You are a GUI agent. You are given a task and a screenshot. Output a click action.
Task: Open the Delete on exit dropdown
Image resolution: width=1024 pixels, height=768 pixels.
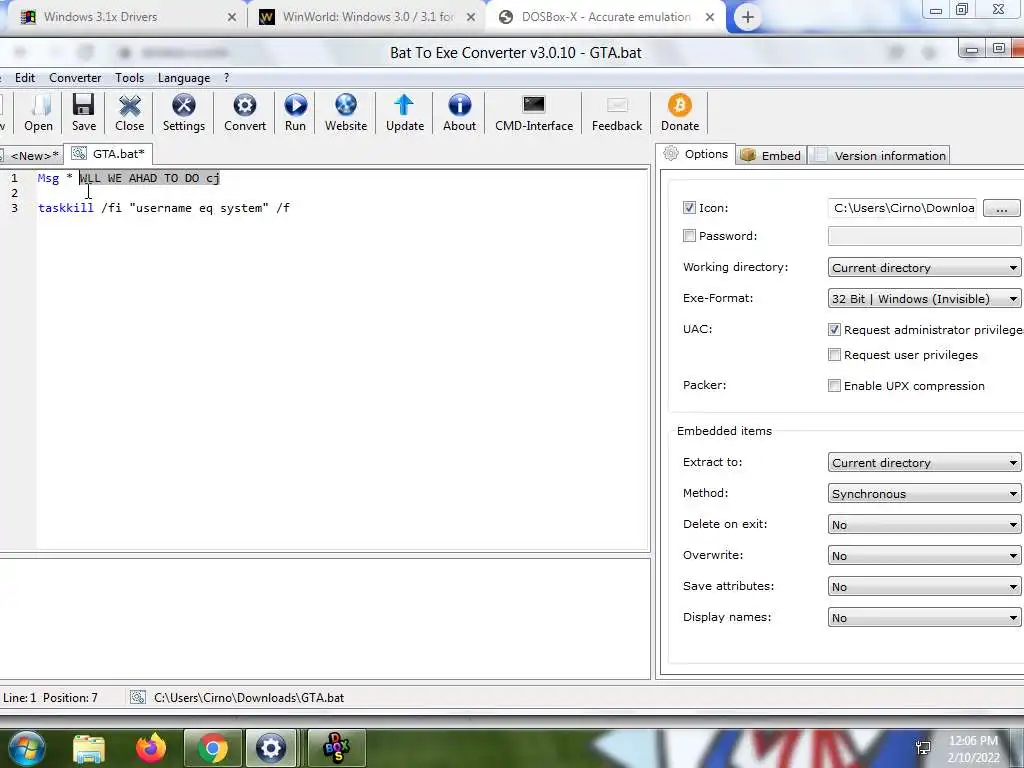(924, 524)
